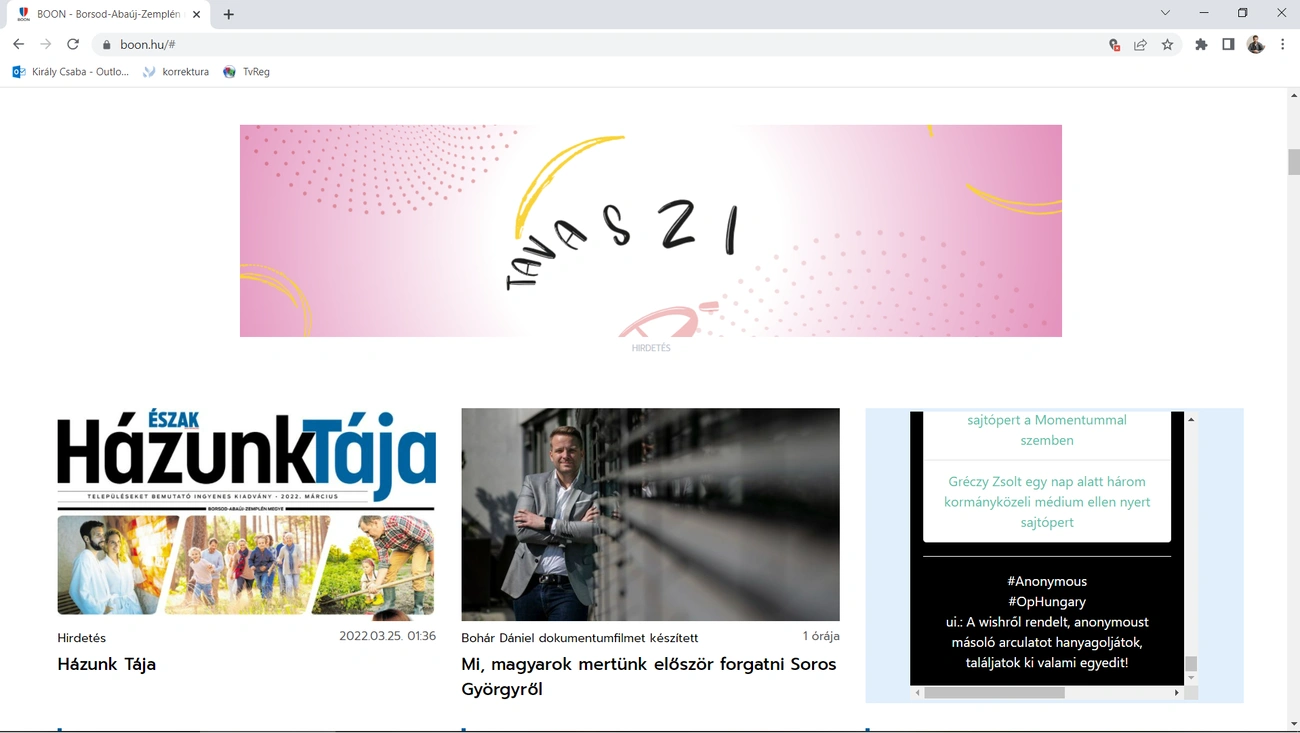Open the Soros Györgyről article headline

[649, 676]
